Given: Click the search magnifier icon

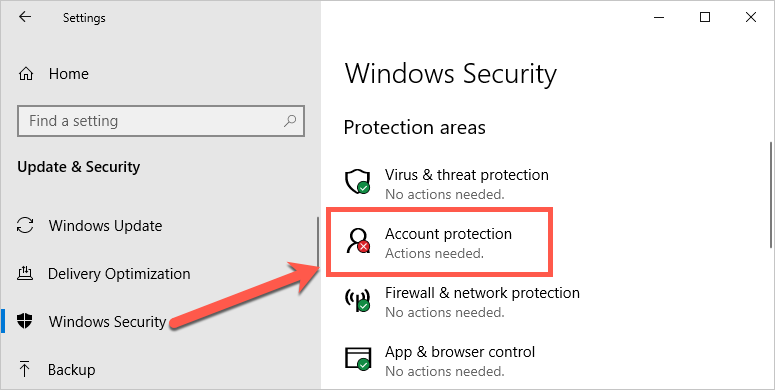Looking at the screenshot, I should 290,120.
